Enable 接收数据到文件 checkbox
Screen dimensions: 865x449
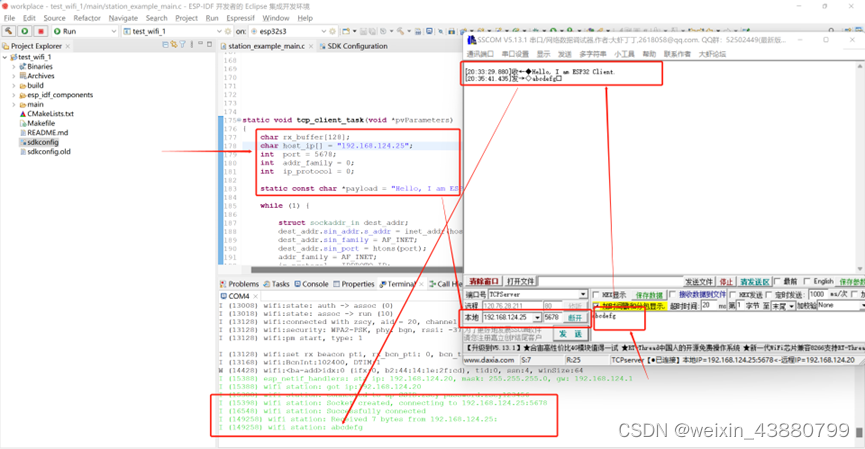pyautogui.click(x=672, y=295)
